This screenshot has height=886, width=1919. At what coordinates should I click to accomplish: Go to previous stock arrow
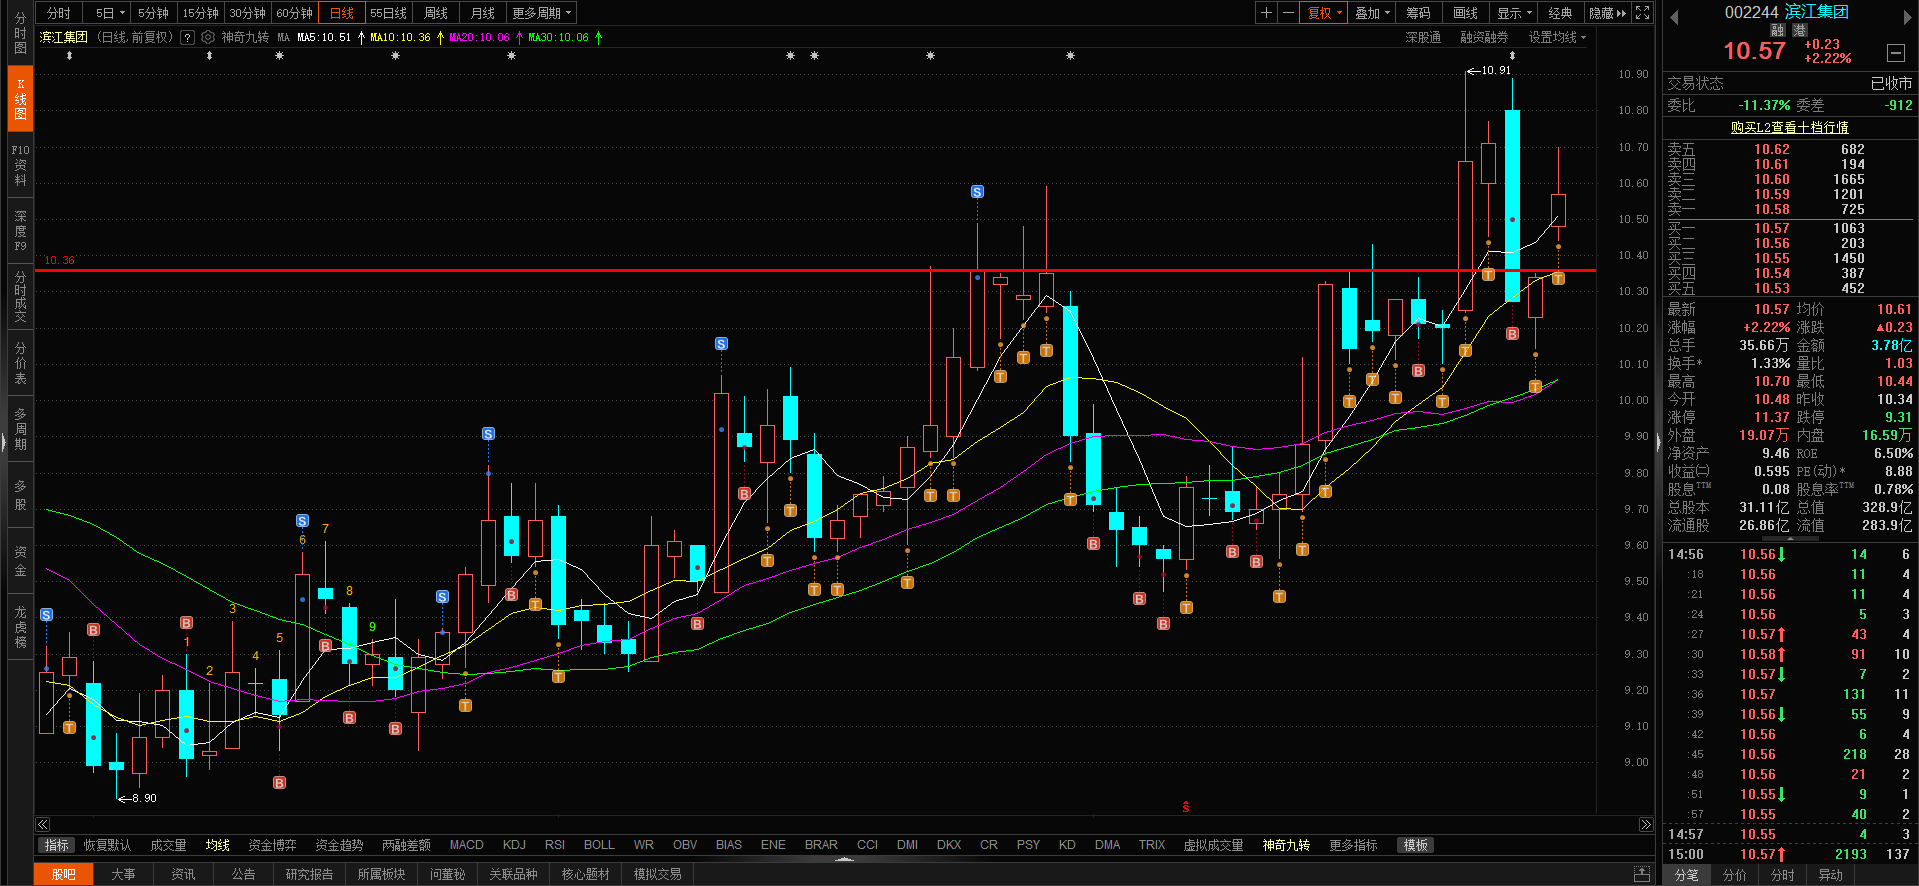tap(1674, 17)
